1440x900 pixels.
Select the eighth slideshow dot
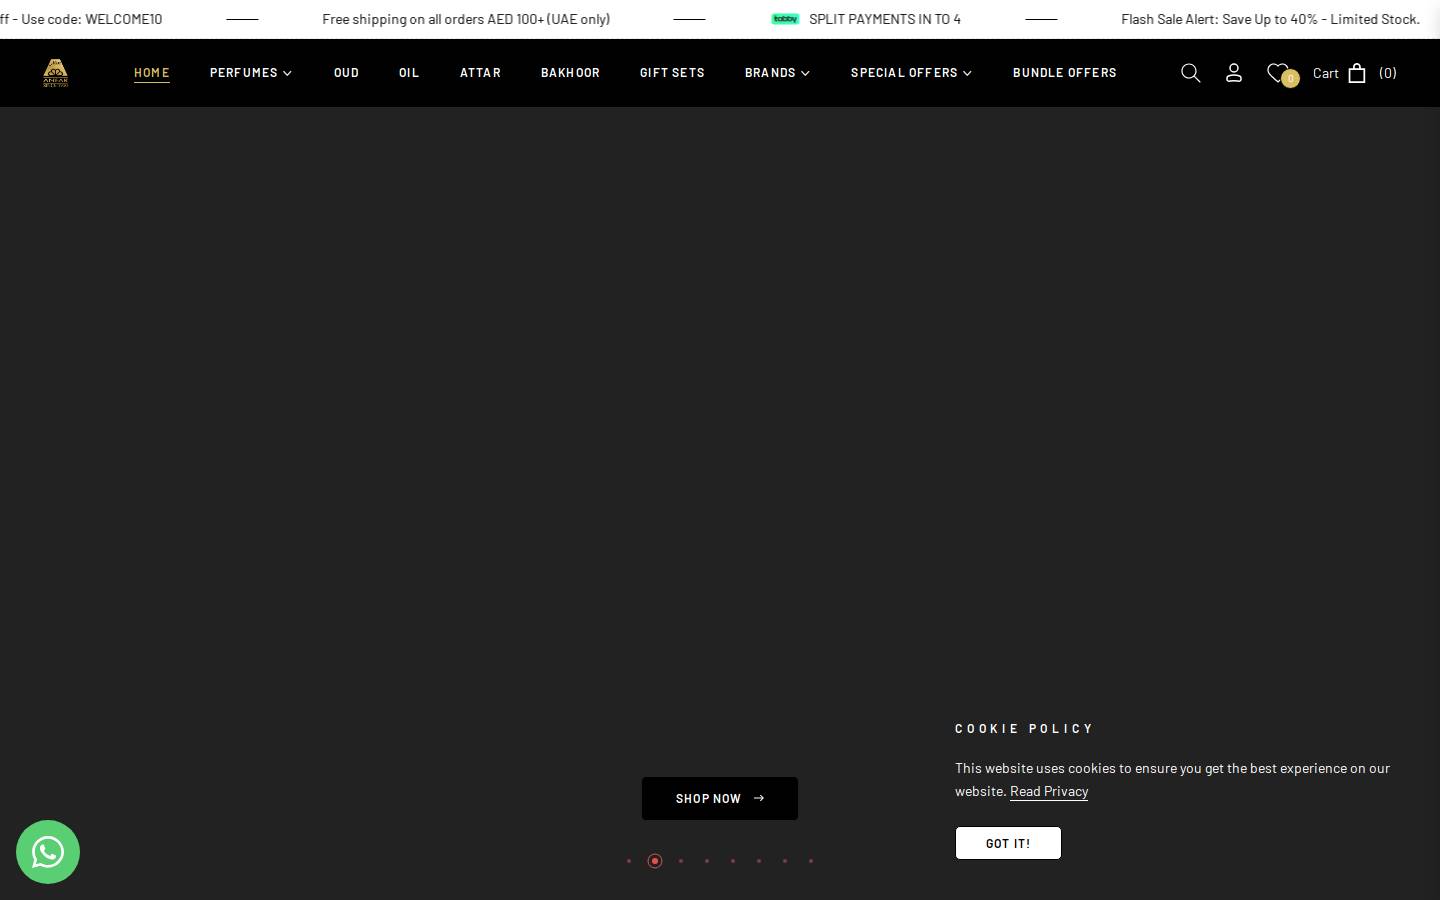(x=811, y=861)
